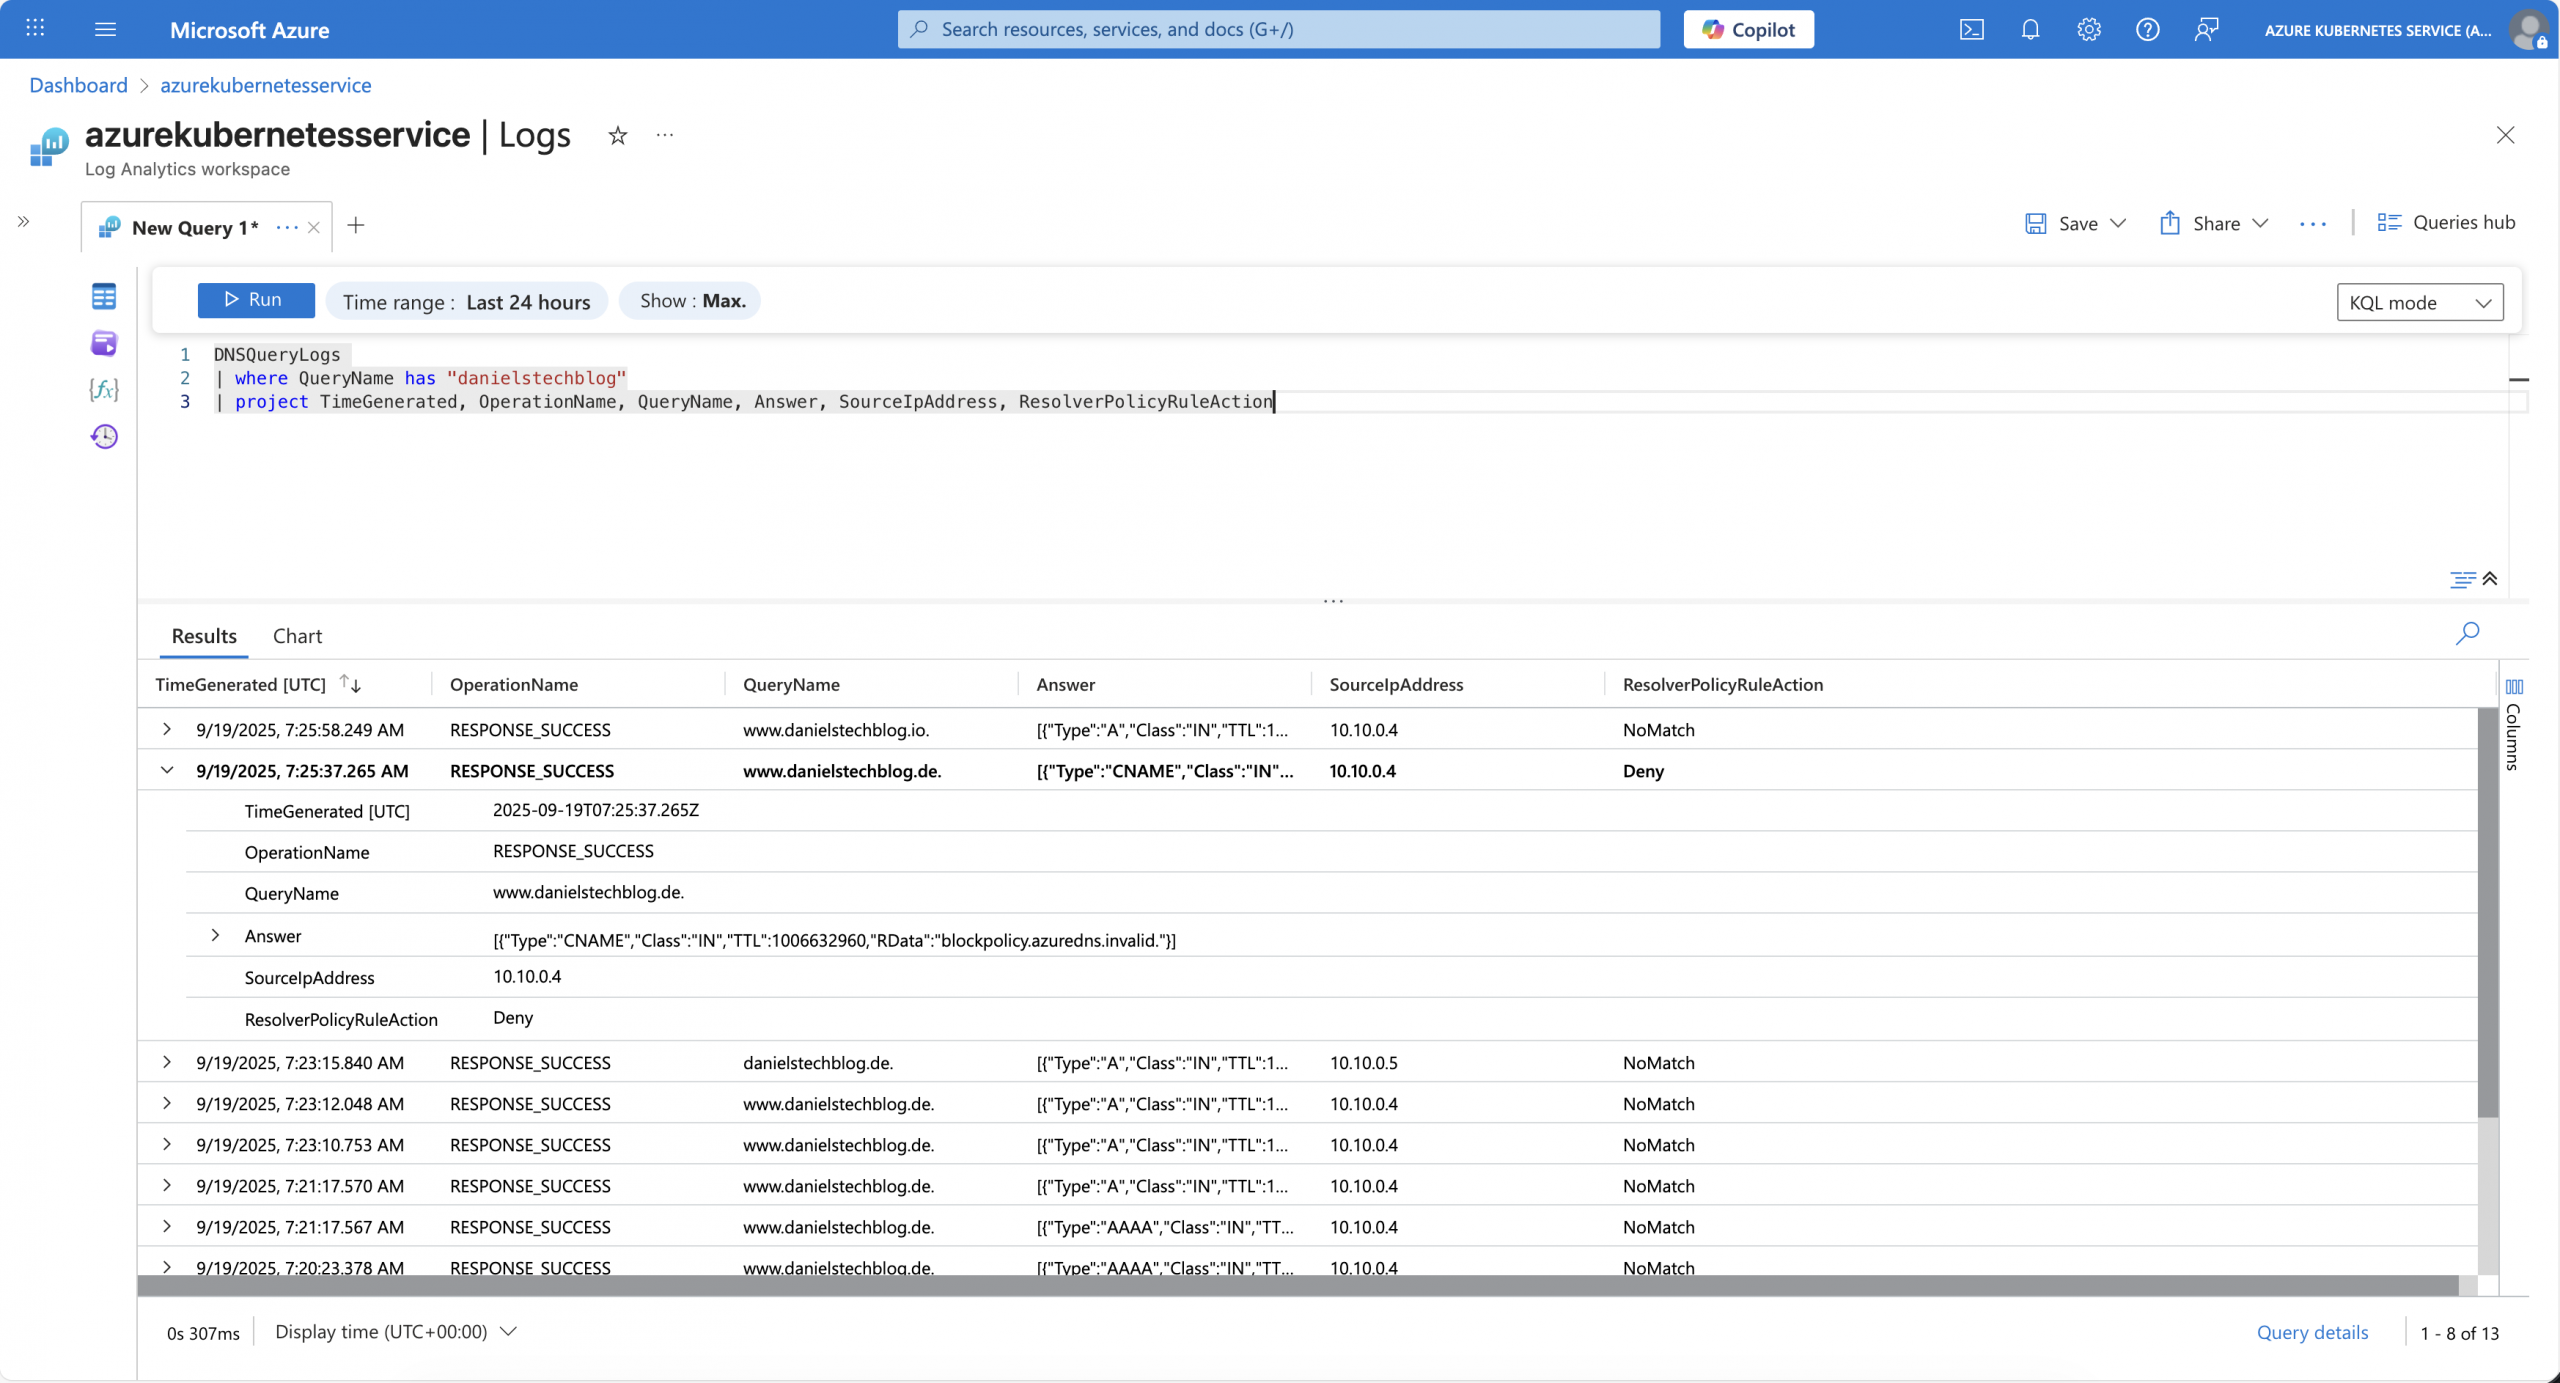The image size is (2560, 1383).
Task: Open Cloud Shell from top bar
Action: [1971, 30]
